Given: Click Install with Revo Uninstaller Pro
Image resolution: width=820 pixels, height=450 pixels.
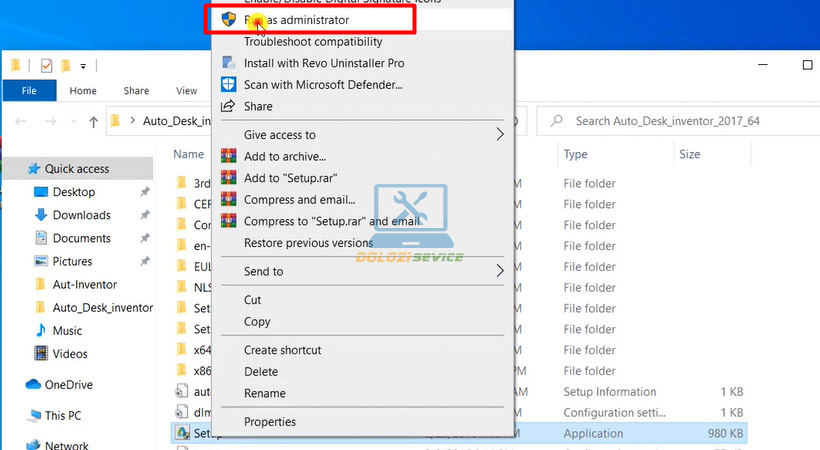Looking at the screenshot, I should (324, 63).
